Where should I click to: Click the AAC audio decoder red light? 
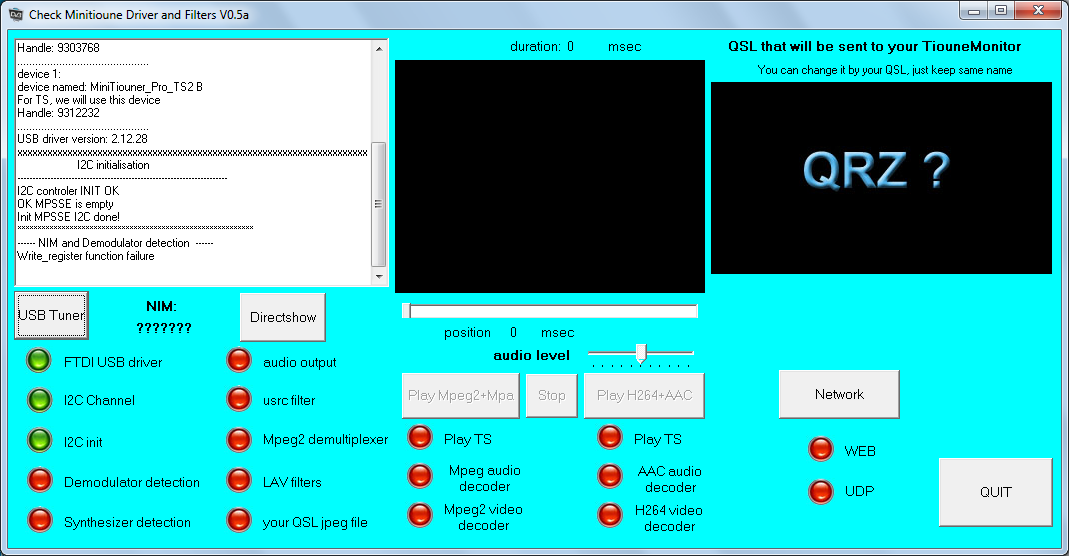coord(609,476)
